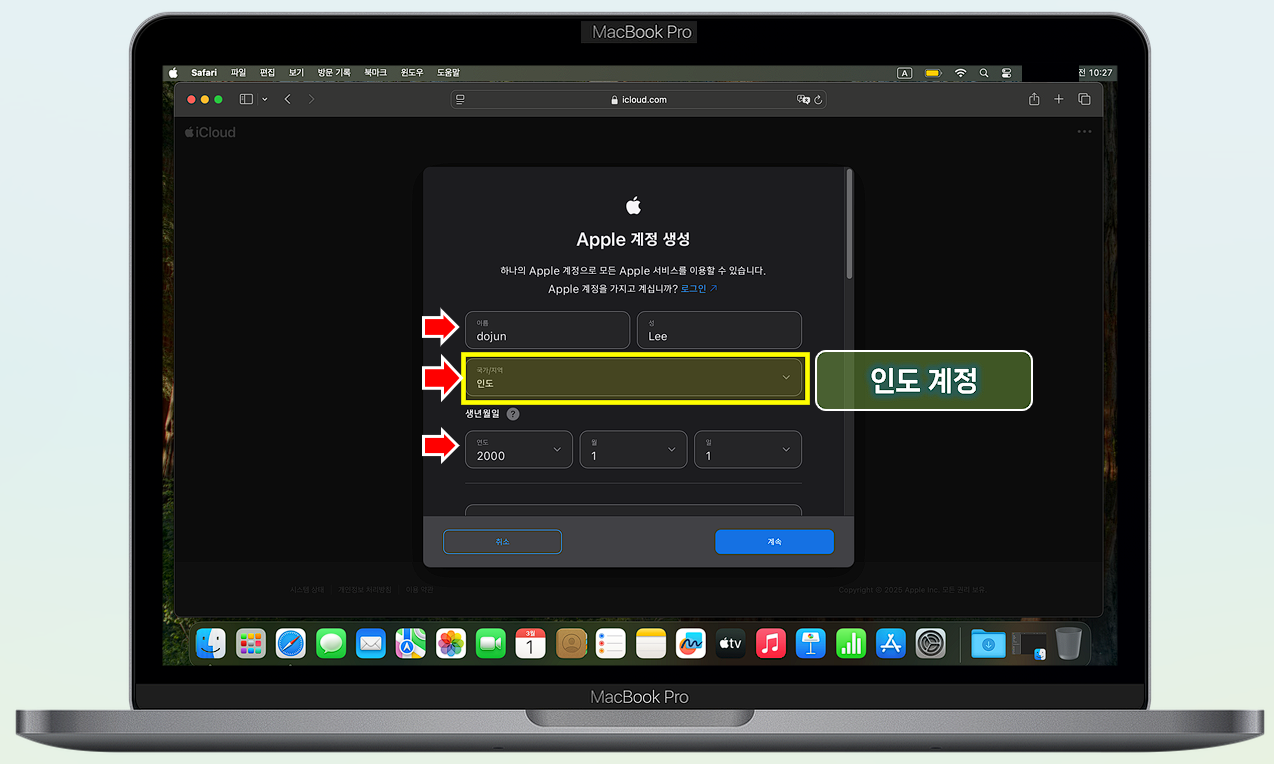Launch Apple TV from the dock

(x=730, y=643)
